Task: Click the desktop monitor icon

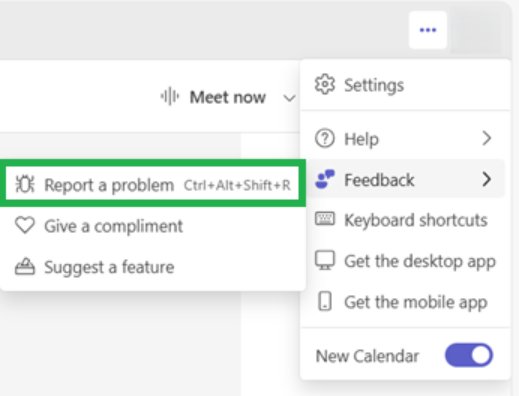Action: pyautogui.click(x=325, y=260)
